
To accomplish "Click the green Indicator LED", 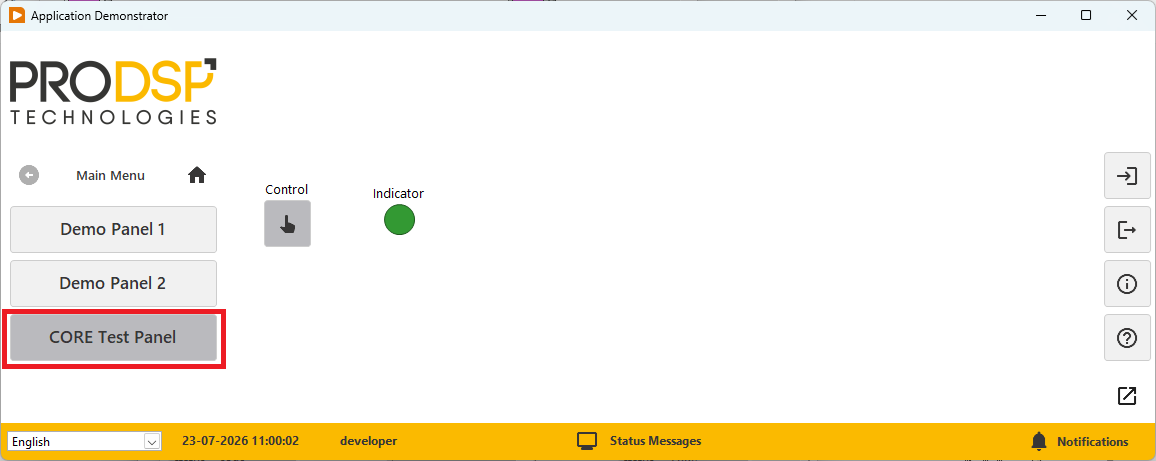I will [399, 220].
